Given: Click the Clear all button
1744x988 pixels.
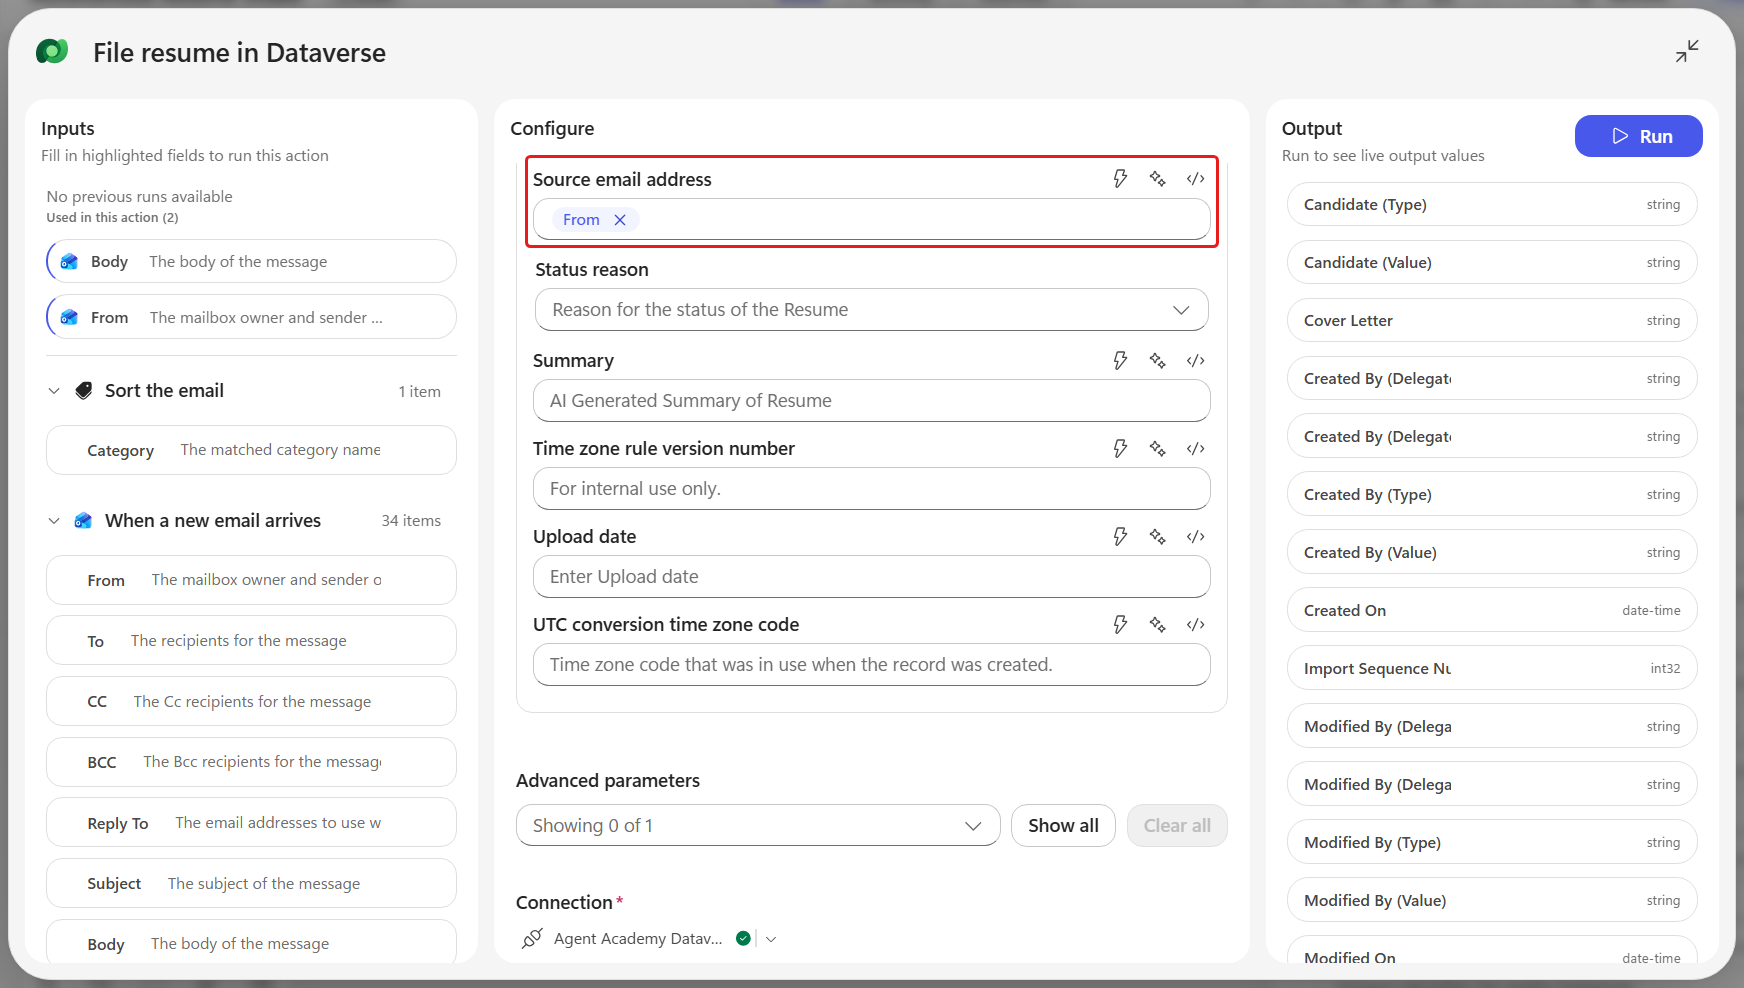Looking at the screenshot, I should click(1177, 825).
